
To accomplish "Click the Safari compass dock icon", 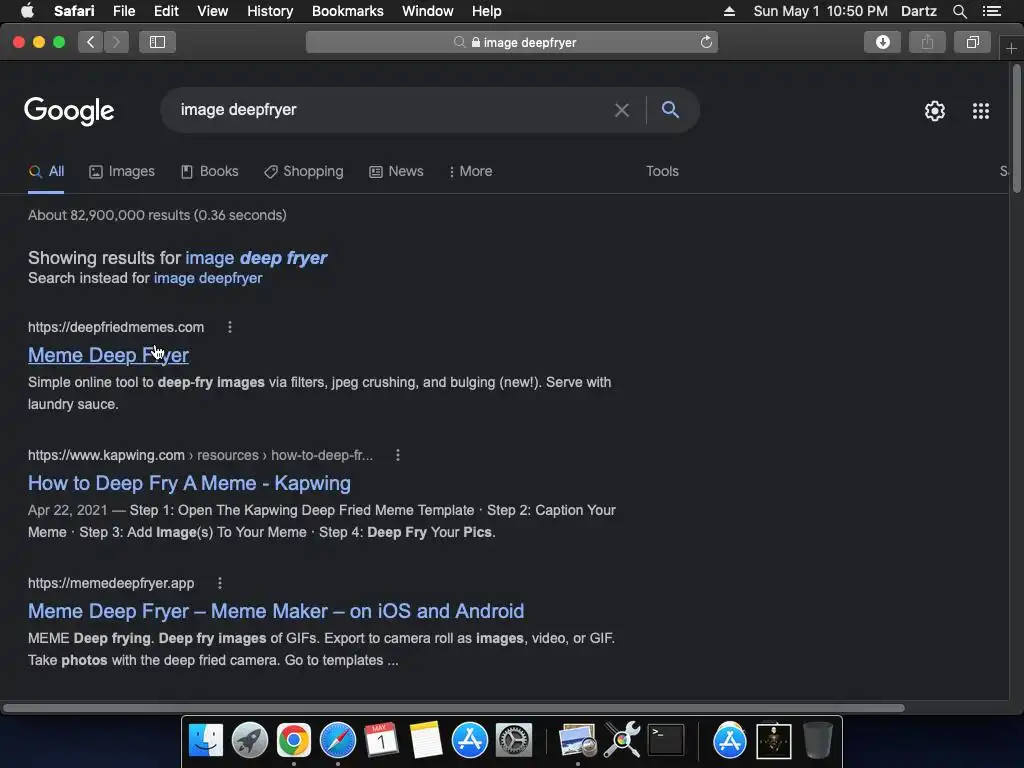I will [x=338, y=741].
